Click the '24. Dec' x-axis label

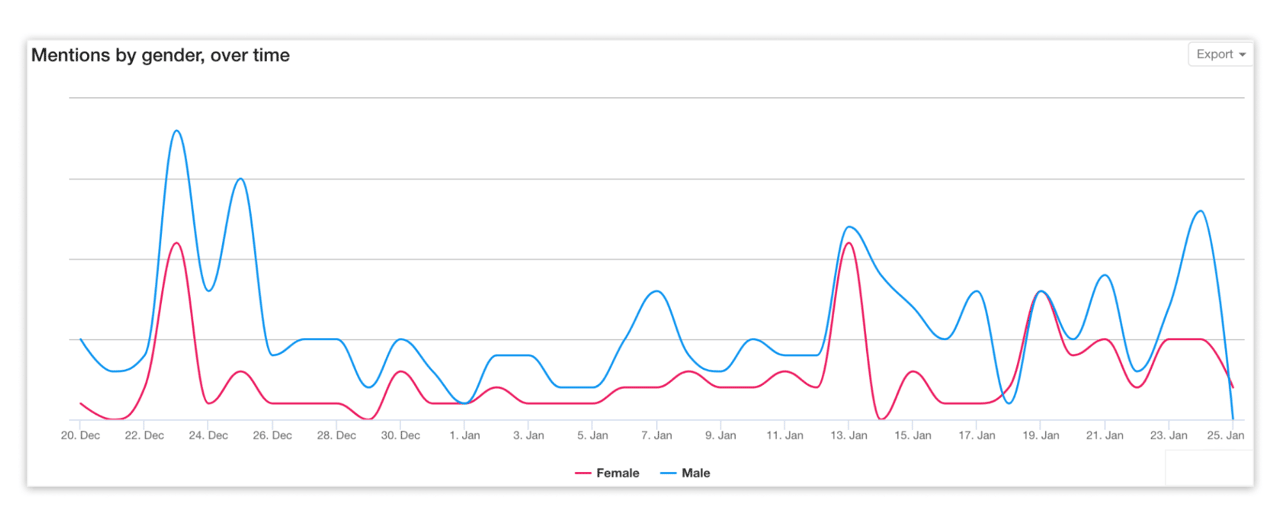208,436
